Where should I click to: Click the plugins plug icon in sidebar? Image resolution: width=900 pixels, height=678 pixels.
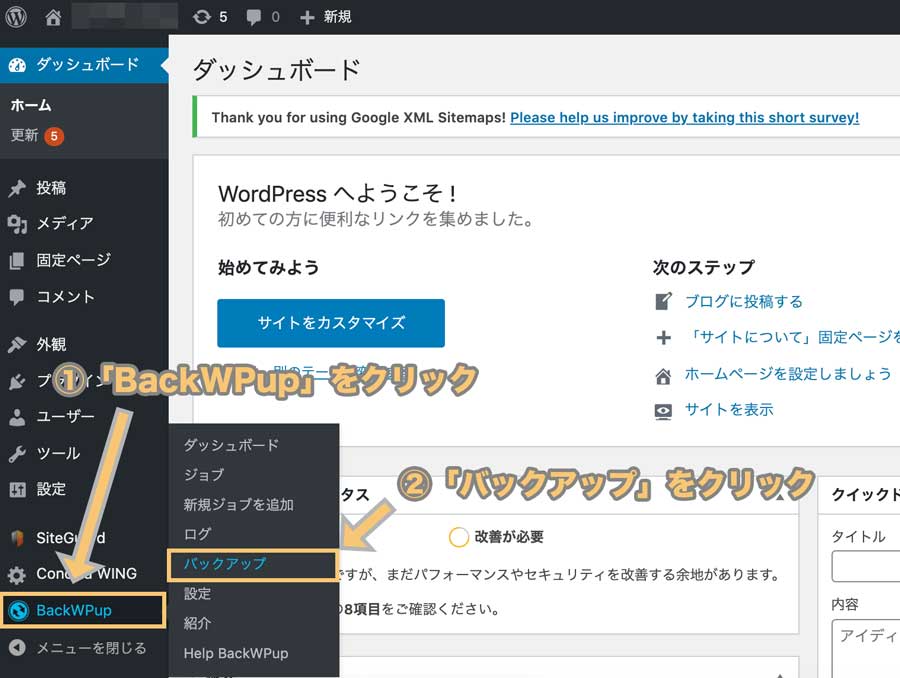[x=17, y=381]
